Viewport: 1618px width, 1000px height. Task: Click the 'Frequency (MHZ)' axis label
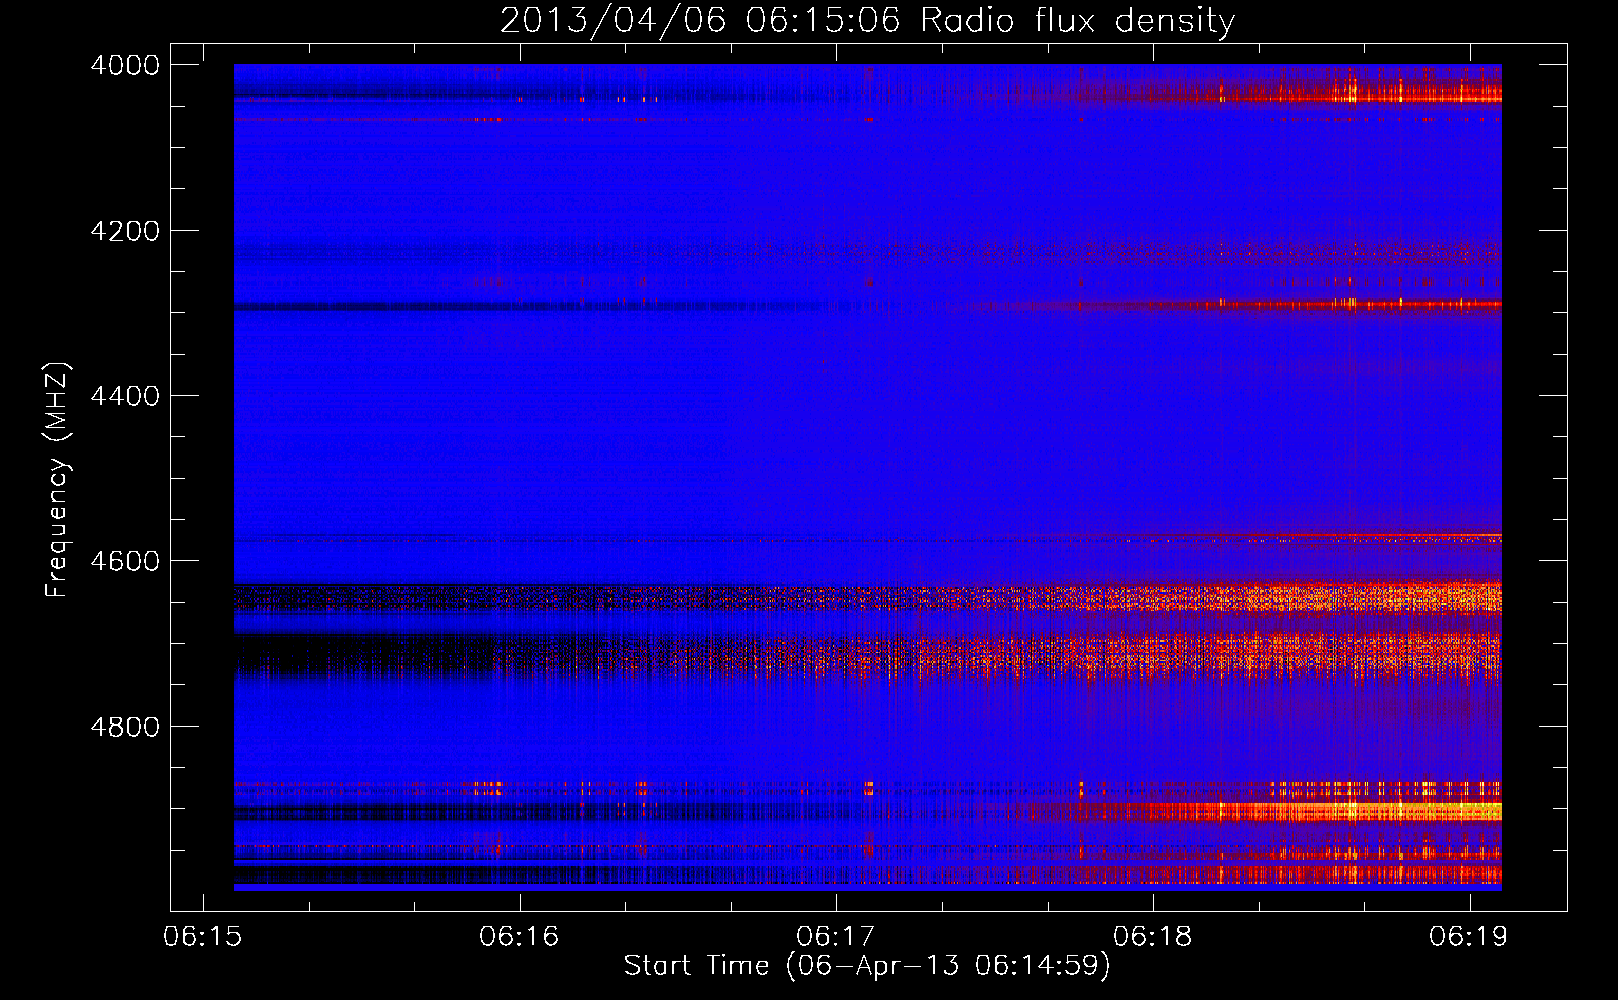click(x=57, y=480)
